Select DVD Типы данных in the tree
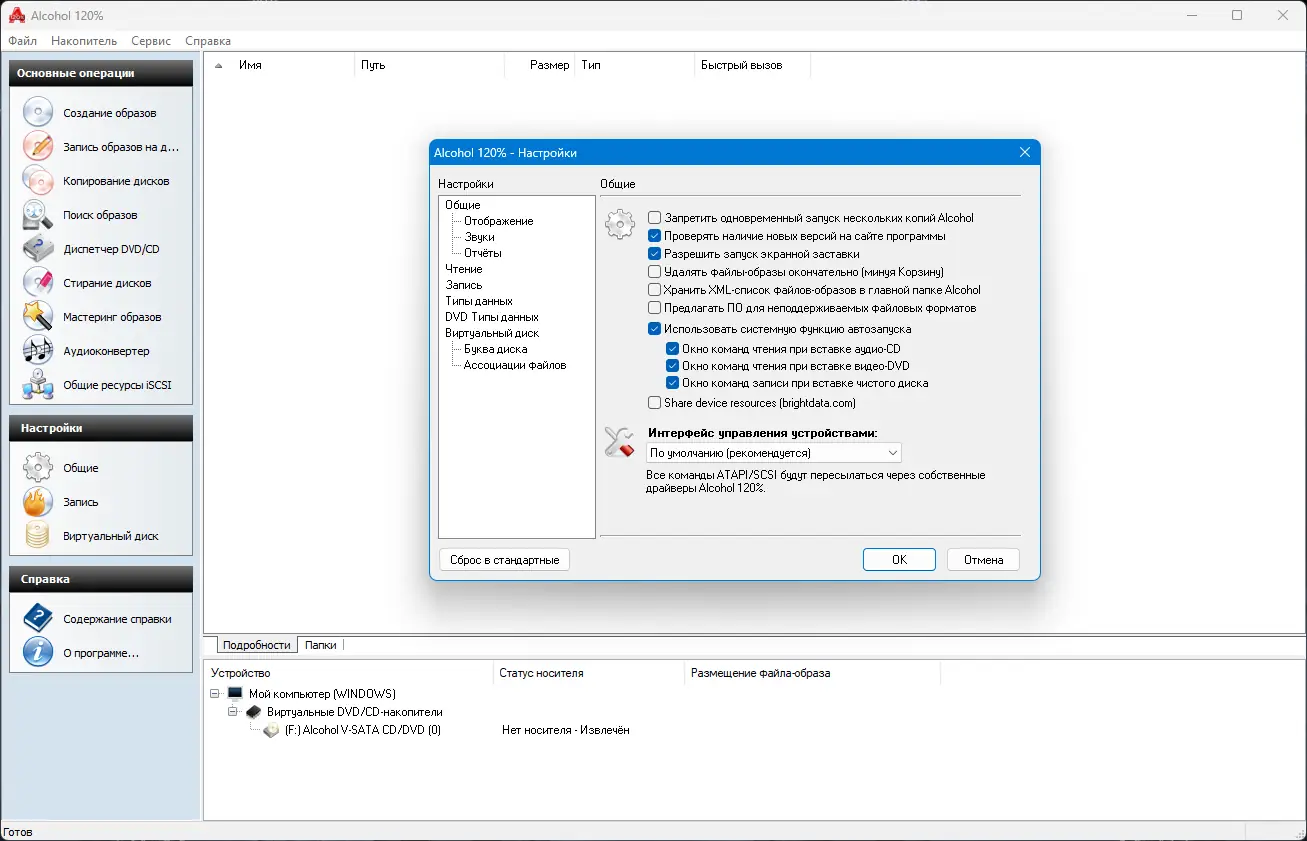 [x=492, y=317]
